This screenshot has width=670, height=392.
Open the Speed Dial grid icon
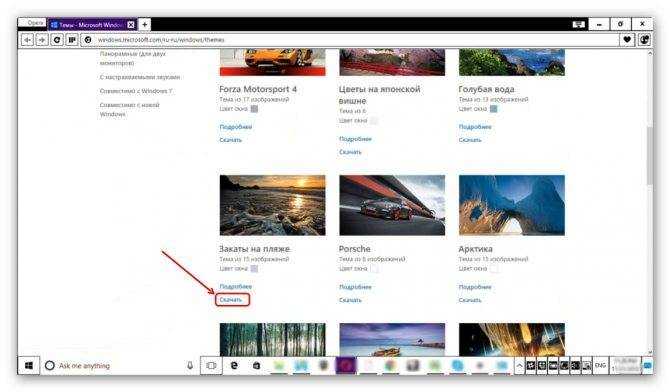pyautogui.click(x=72, y=40)
